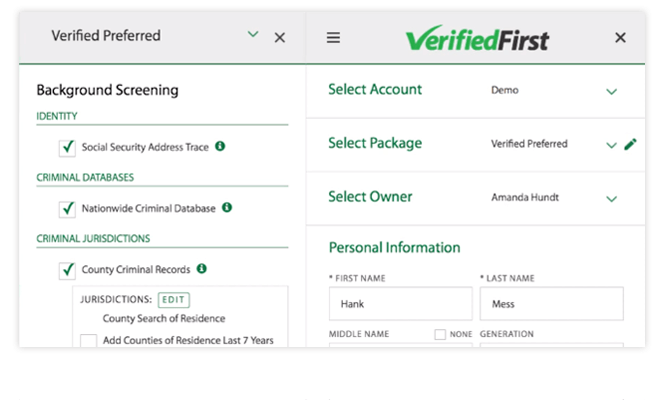The image size is (670, 400).
Task: Close the Verified Preferred panel
Action: coord(280,38)
